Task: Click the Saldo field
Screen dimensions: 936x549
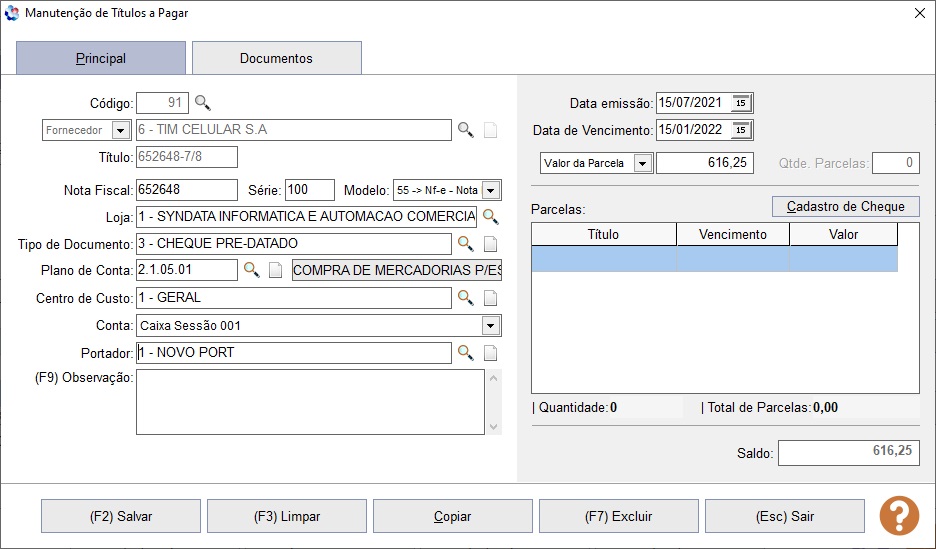Action: 848,453
